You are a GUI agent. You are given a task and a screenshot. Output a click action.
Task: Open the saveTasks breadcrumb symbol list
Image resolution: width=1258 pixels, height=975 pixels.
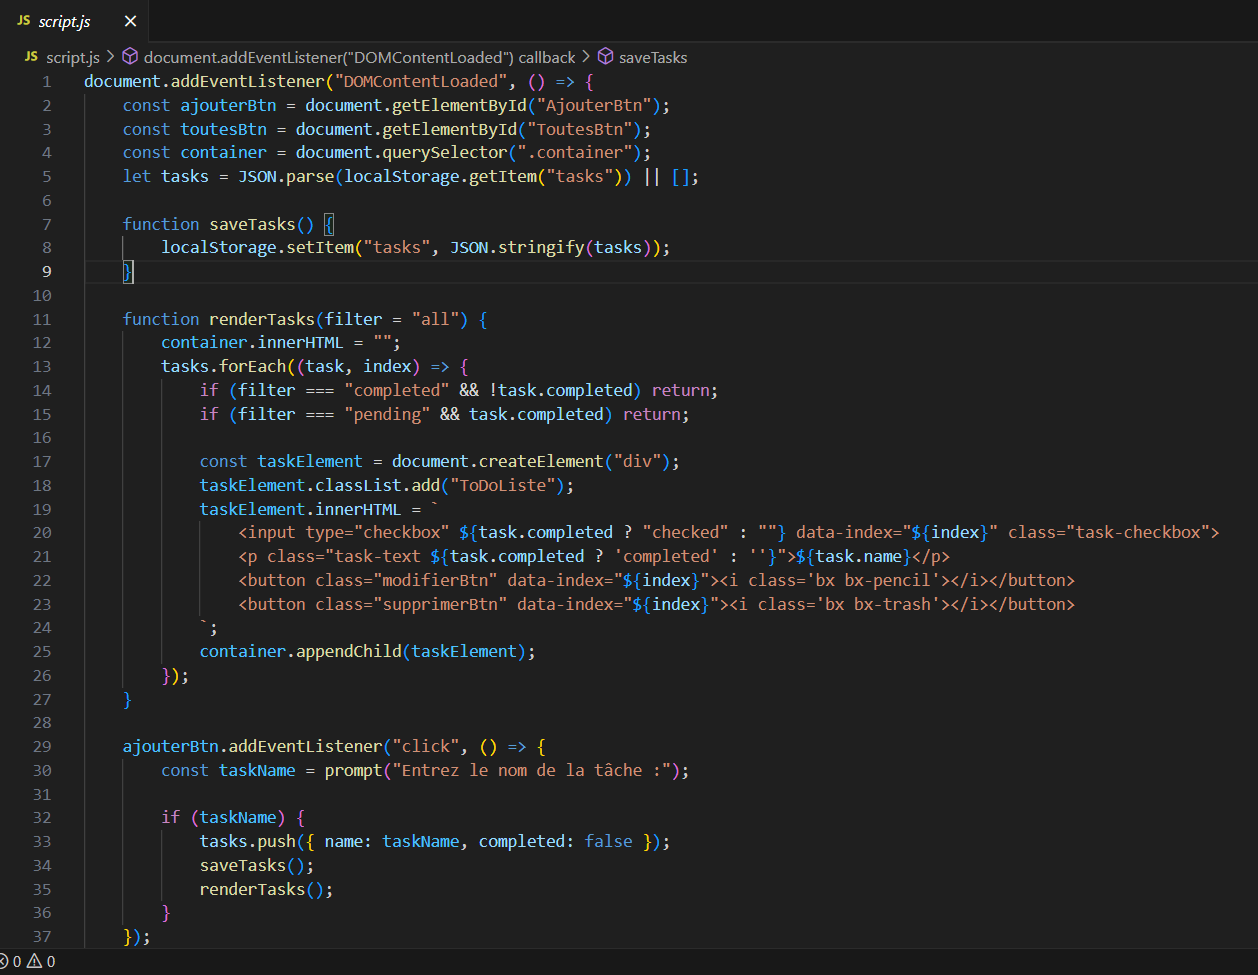coord(653,57)
